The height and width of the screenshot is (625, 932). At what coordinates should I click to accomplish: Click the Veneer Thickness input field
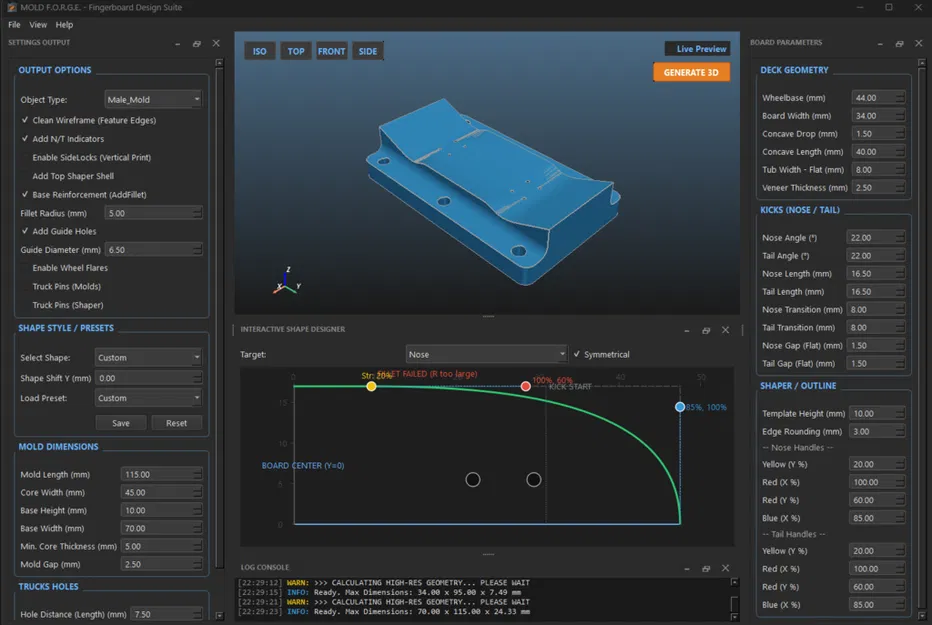(x=878, y=188)
